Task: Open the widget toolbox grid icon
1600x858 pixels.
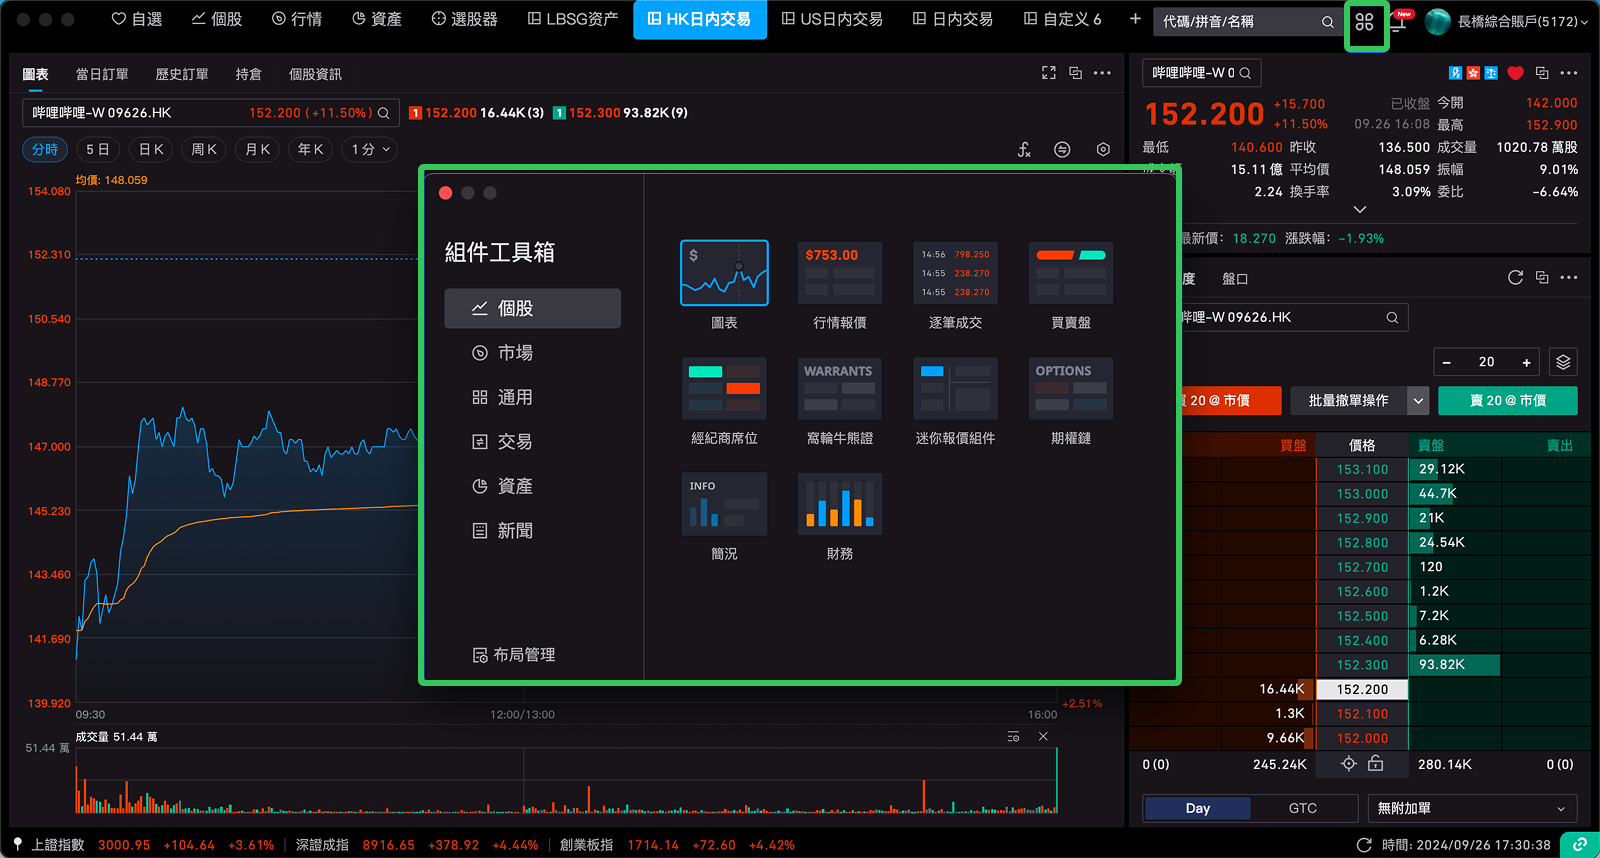Action: coord(1364,22)
